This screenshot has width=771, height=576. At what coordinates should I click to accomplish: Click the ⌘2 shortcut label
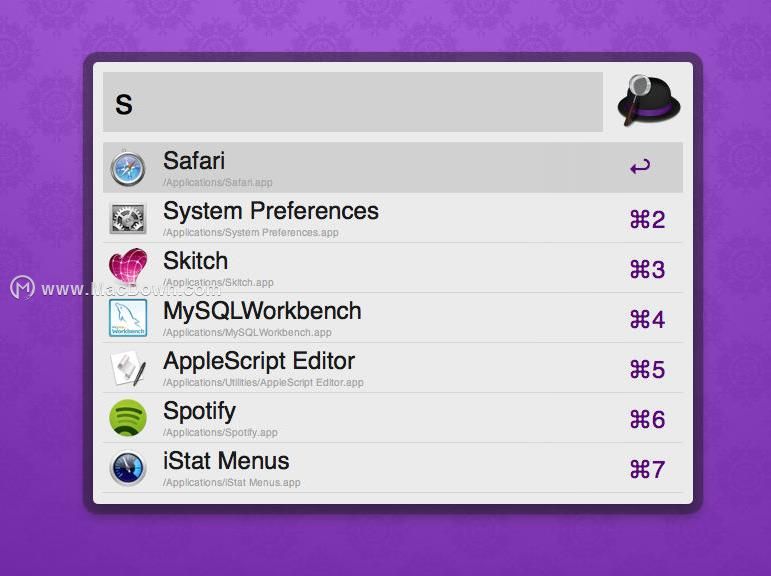[647, 219]
